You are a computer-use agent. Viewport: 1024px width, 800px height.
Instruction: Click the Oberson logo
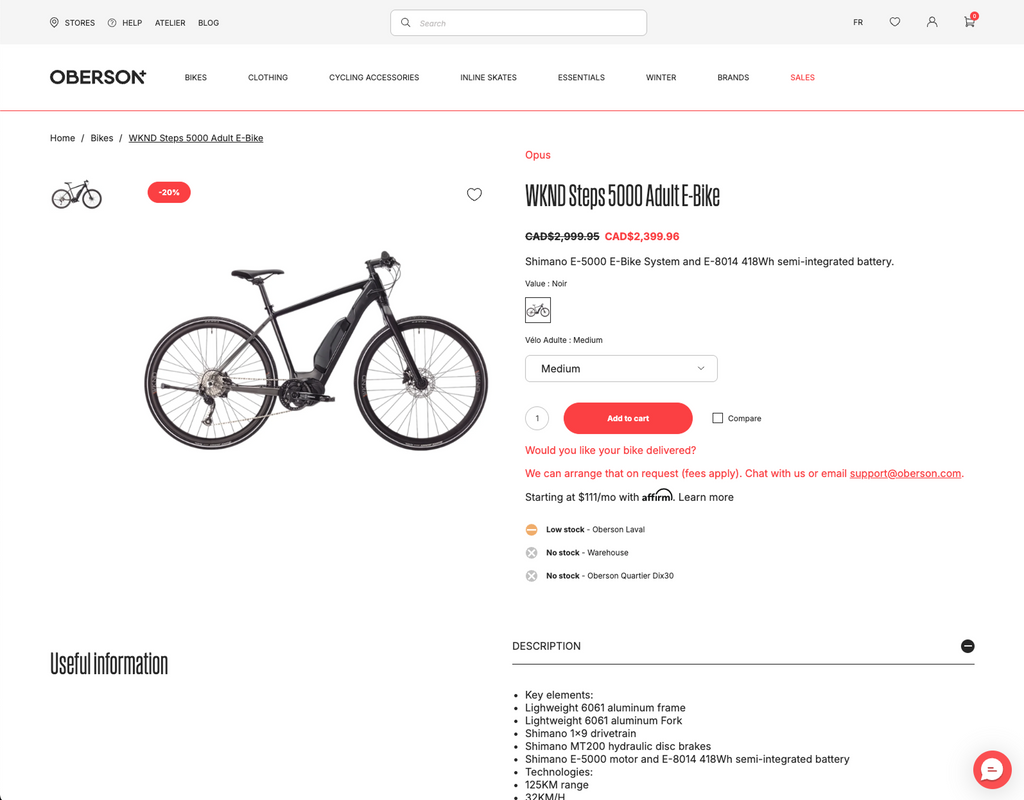tap(98, 77)
